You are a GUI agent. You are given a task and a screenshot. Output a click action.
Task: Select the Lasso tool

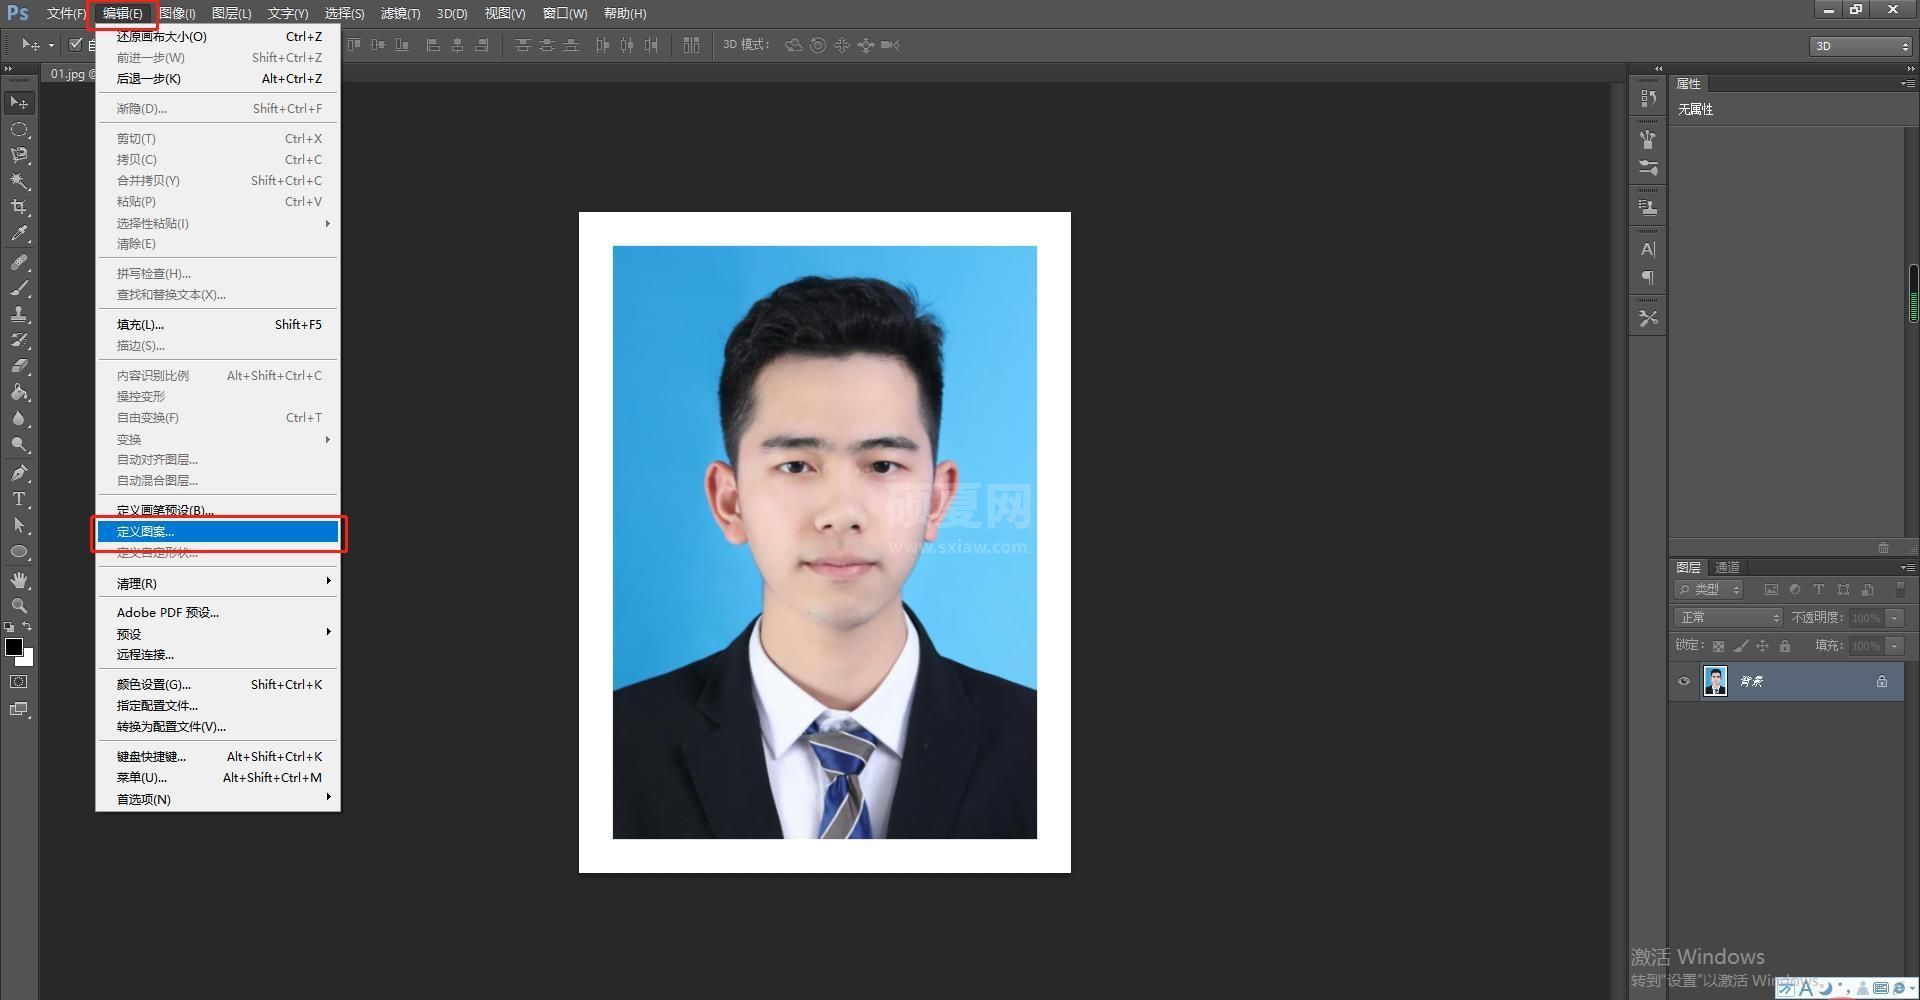click(x=19, y=155)
